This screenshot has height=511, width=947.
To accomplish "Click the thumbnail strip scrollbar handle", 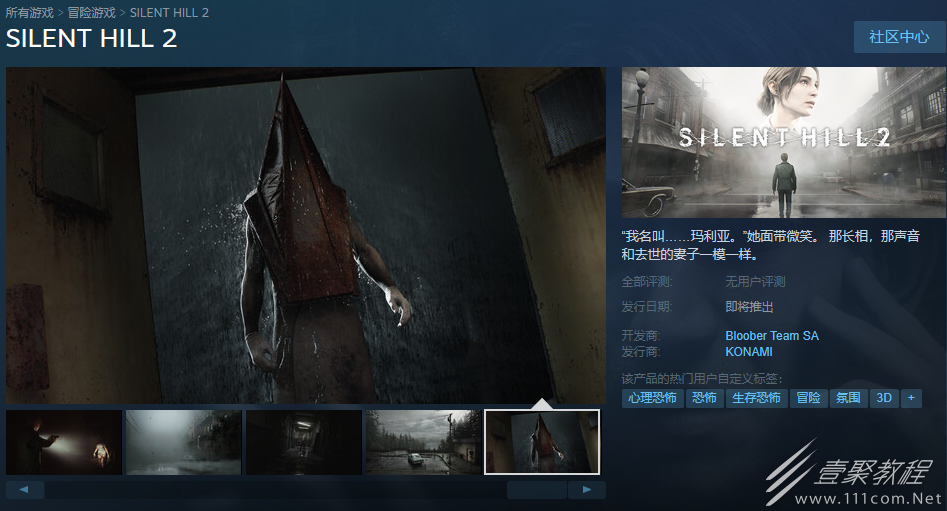I will pyautogui.click(x=537, y=490).
